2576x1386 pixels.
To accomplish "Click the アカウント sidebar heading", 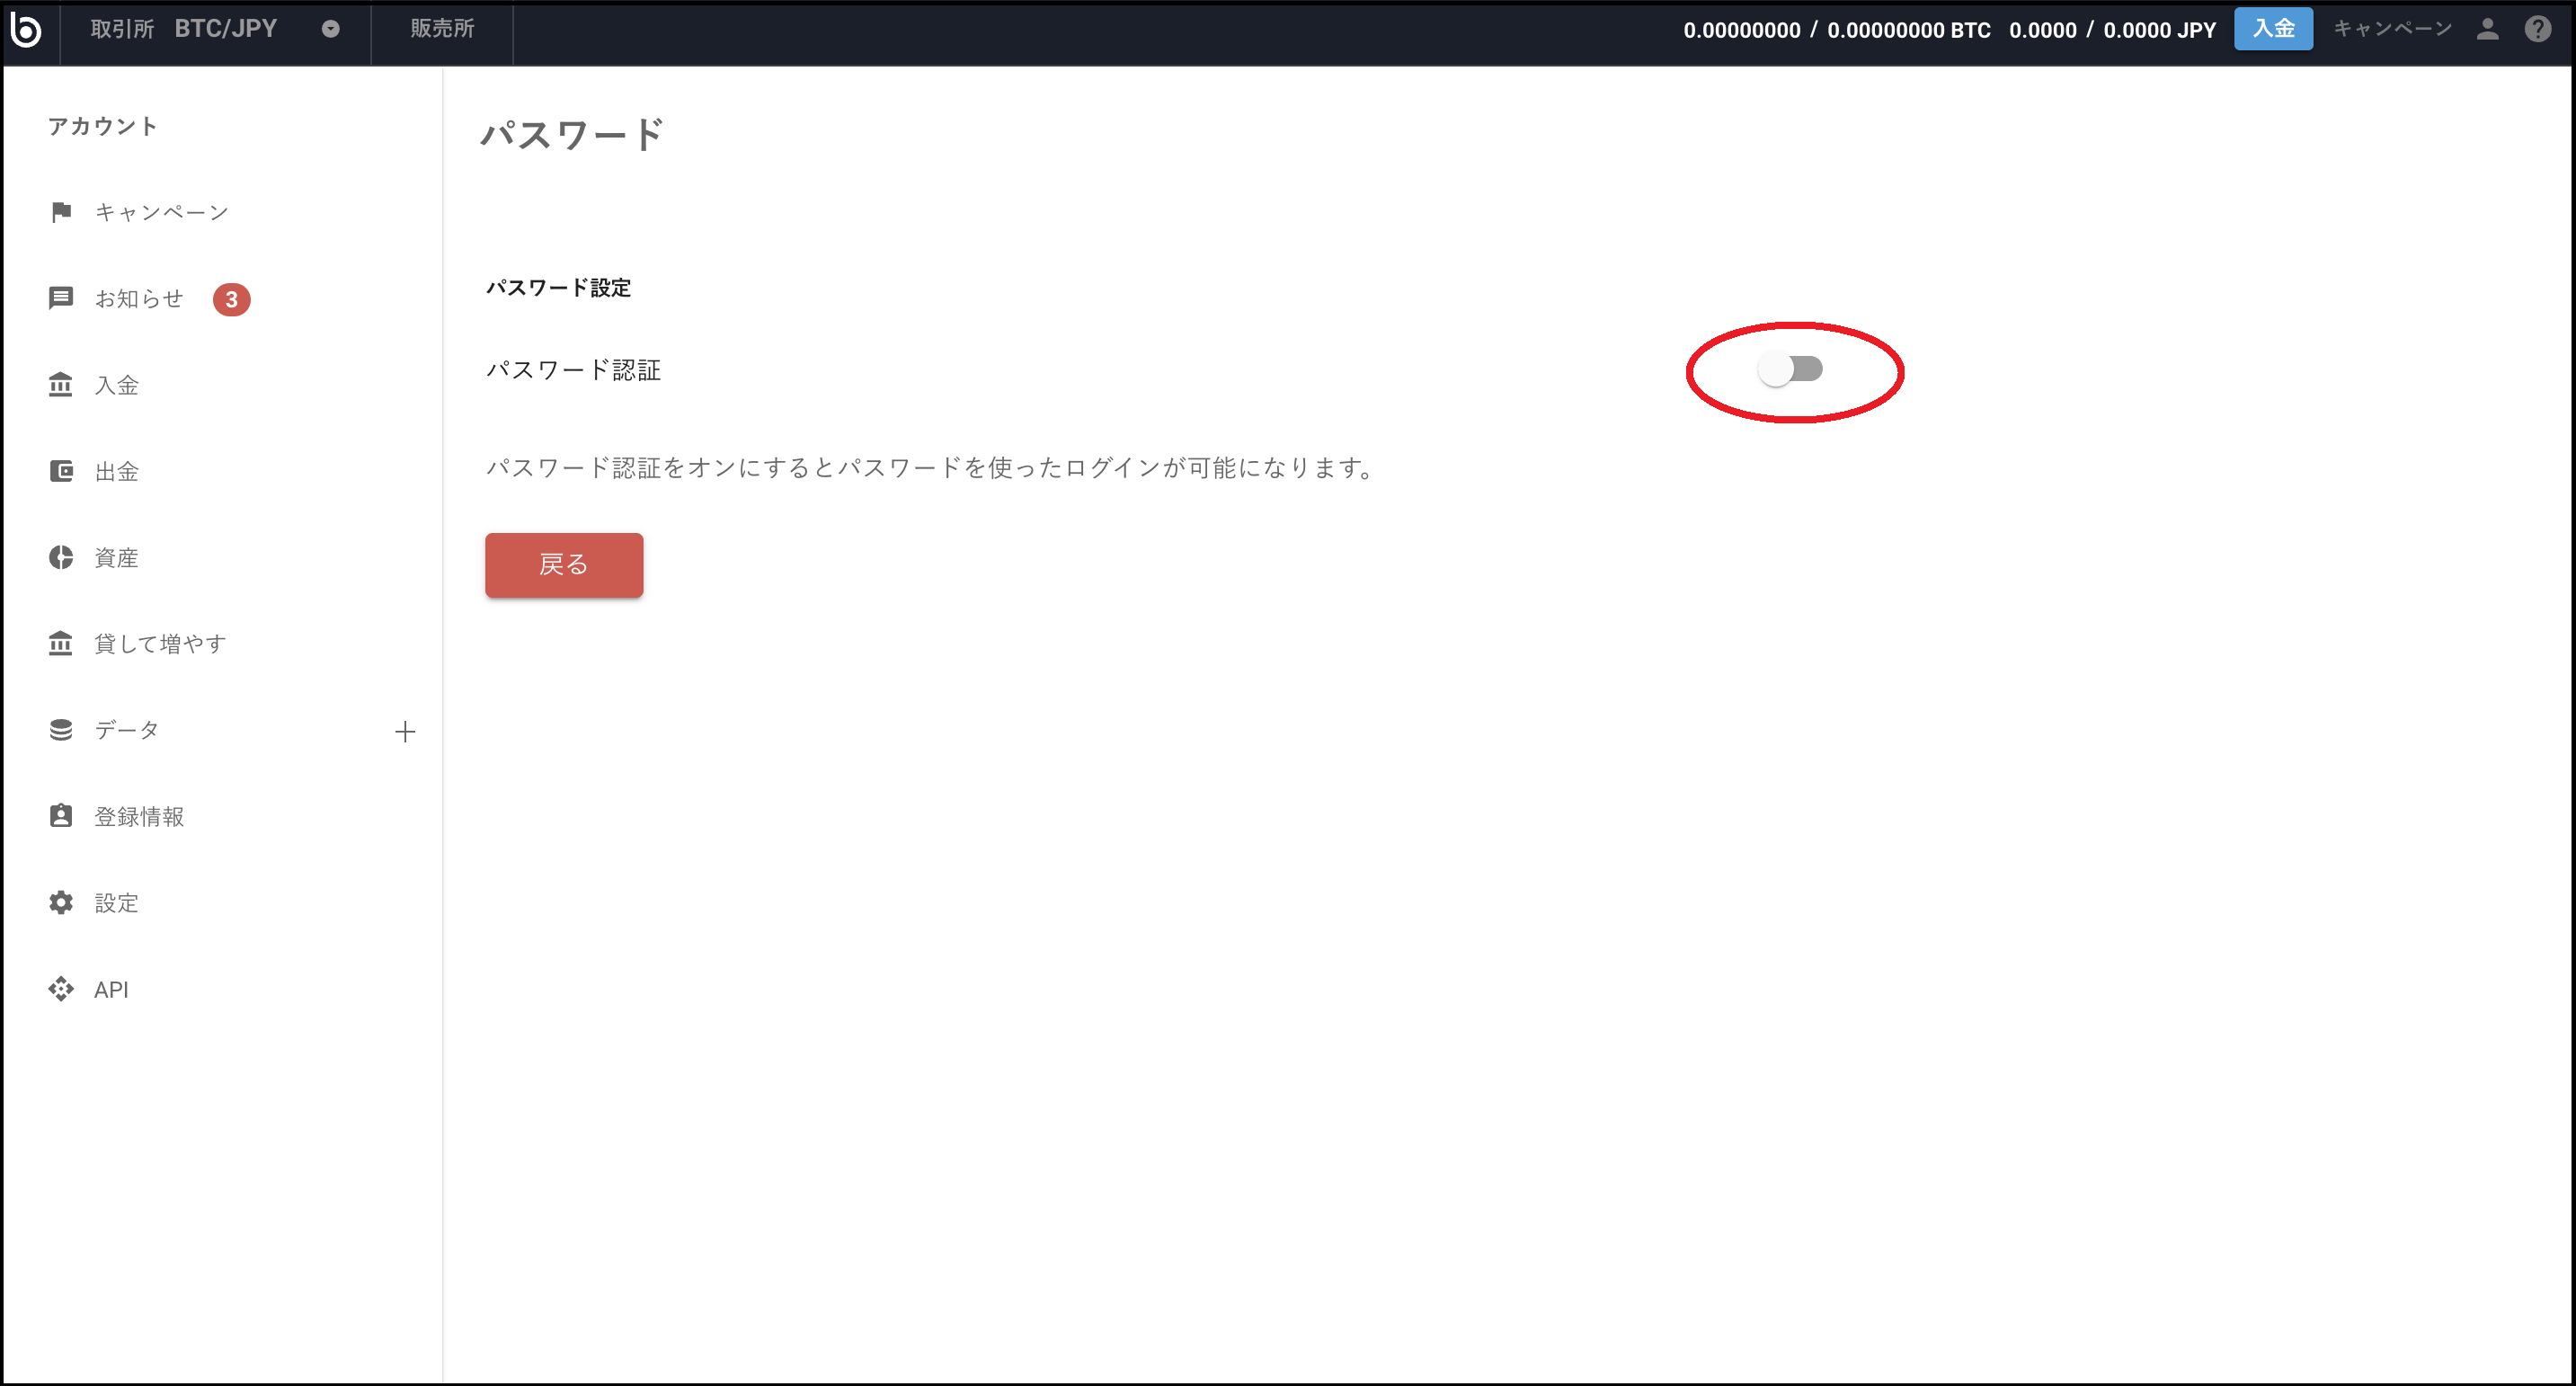I will point(103,126).
